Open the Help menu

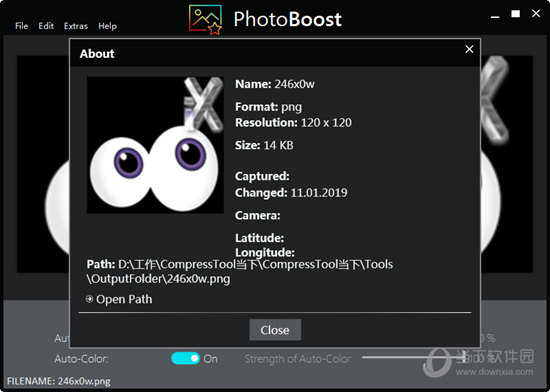point(107,26)
